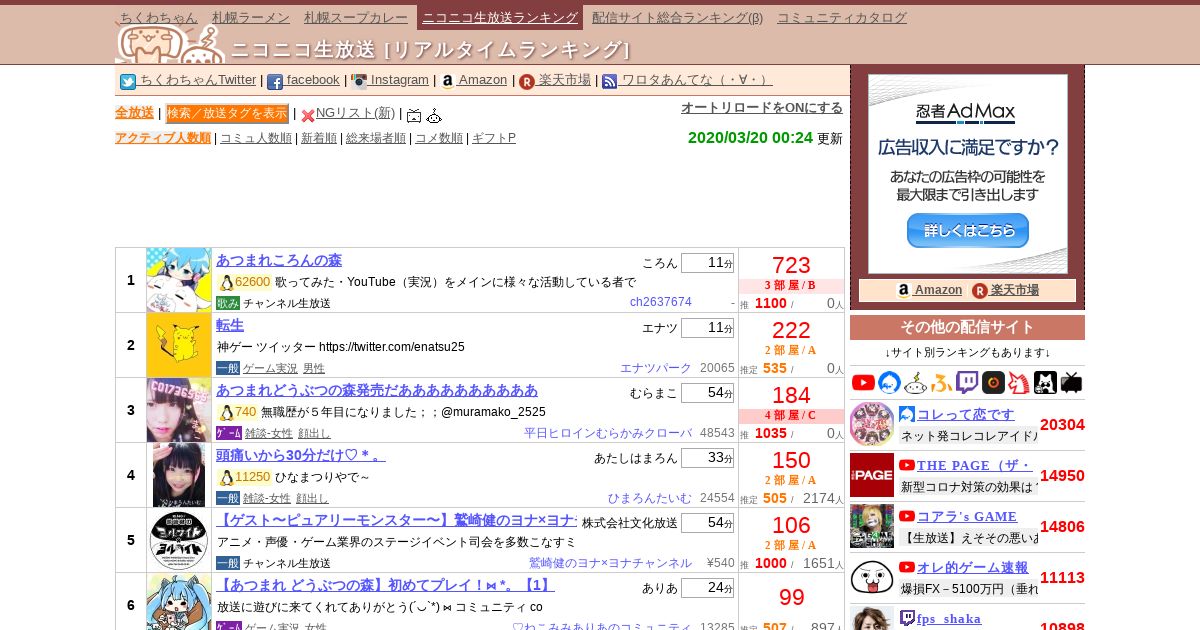Sort by 新着順
The image size is (1200, 630).
click(x=319, y=138)
